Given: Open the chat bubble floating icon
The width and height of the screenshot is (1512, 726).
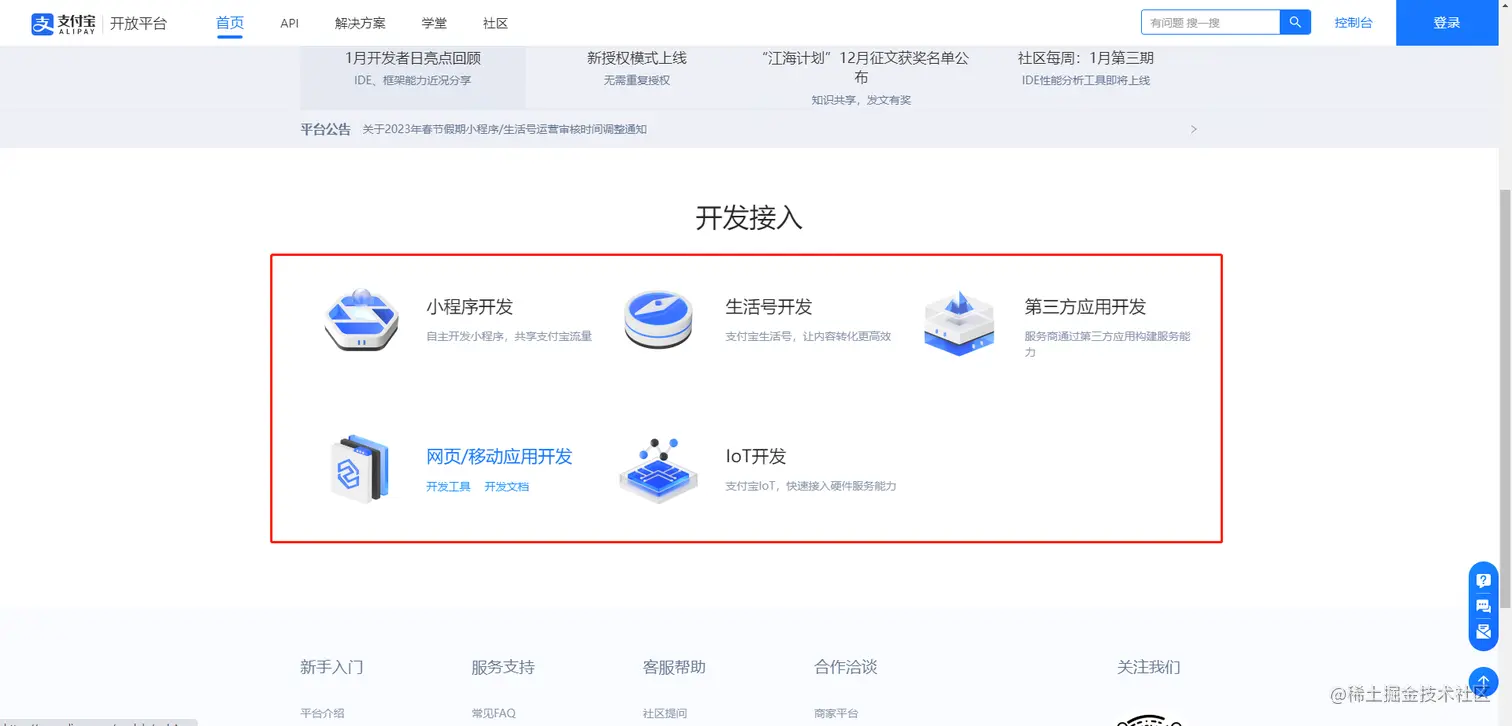Looking at the screenshot, I should point(1483,606).
